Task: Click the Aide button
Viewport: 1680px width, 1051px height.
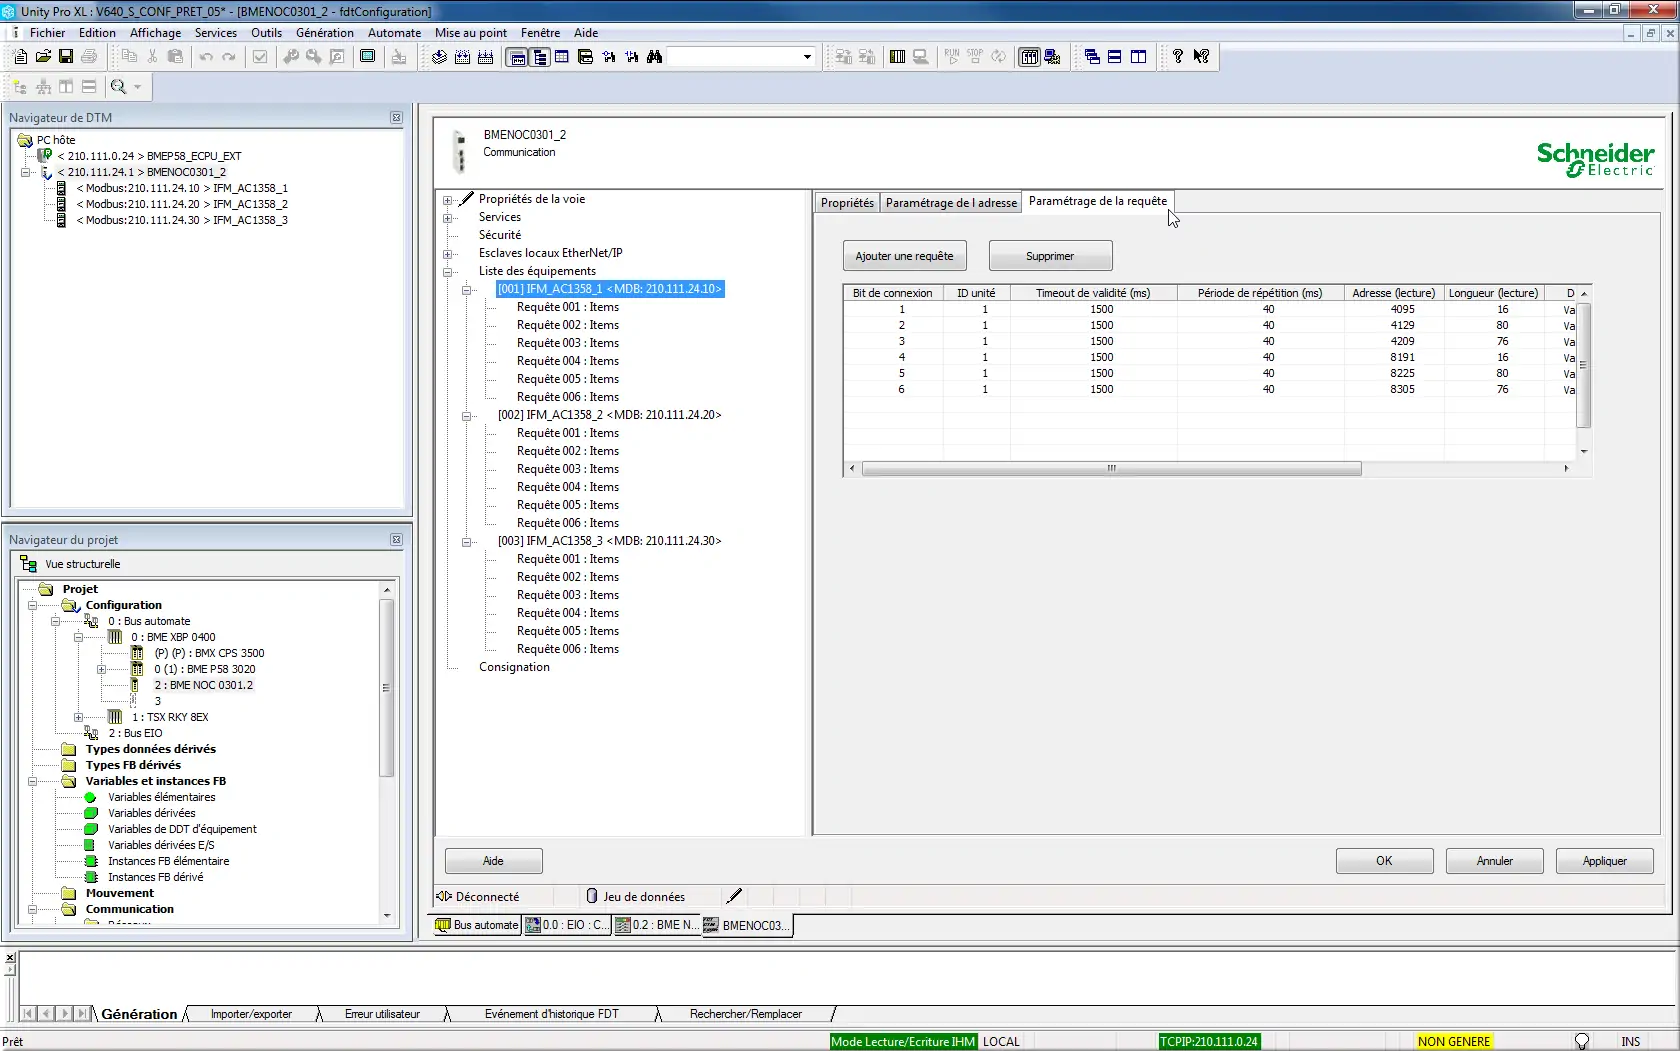Action: click(x=494, y=861)
